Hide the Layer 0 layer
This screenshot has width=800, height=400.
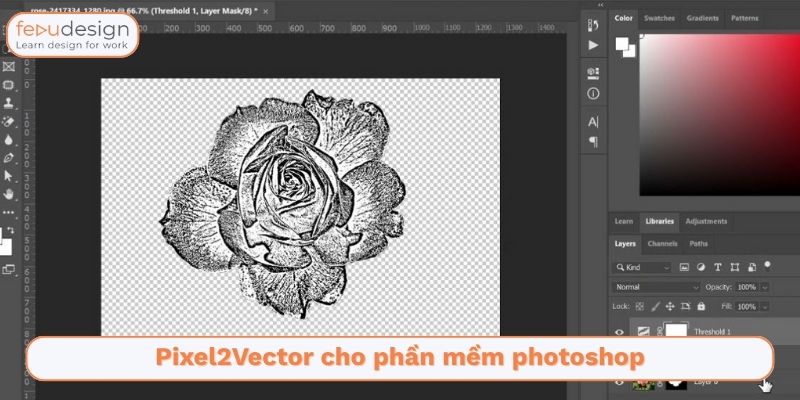(619, 382)
